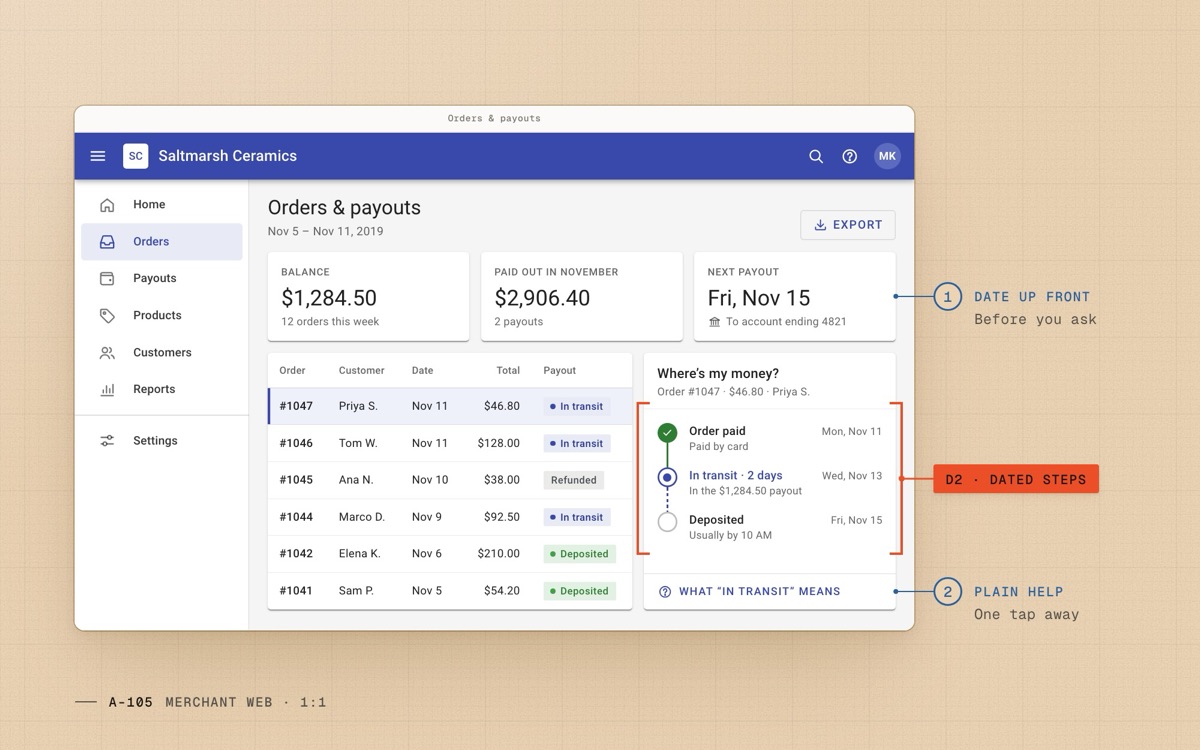Open the hamburger navigation menu
The image size is (1200, 750).
coord(98,156)
